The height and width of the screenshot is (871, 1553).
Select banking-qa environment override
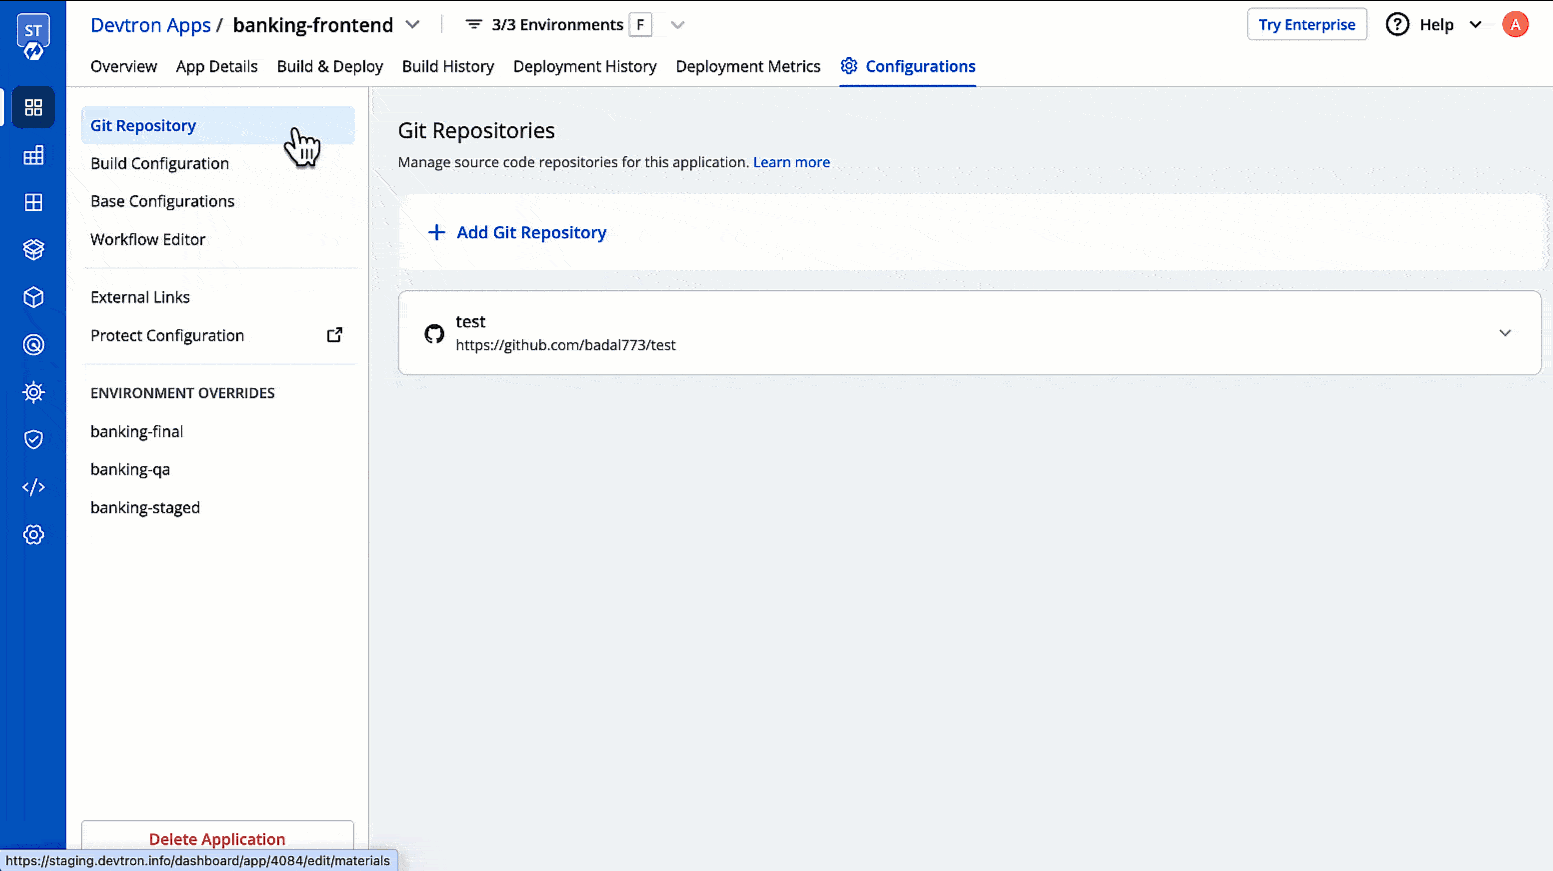pos(129,469)
